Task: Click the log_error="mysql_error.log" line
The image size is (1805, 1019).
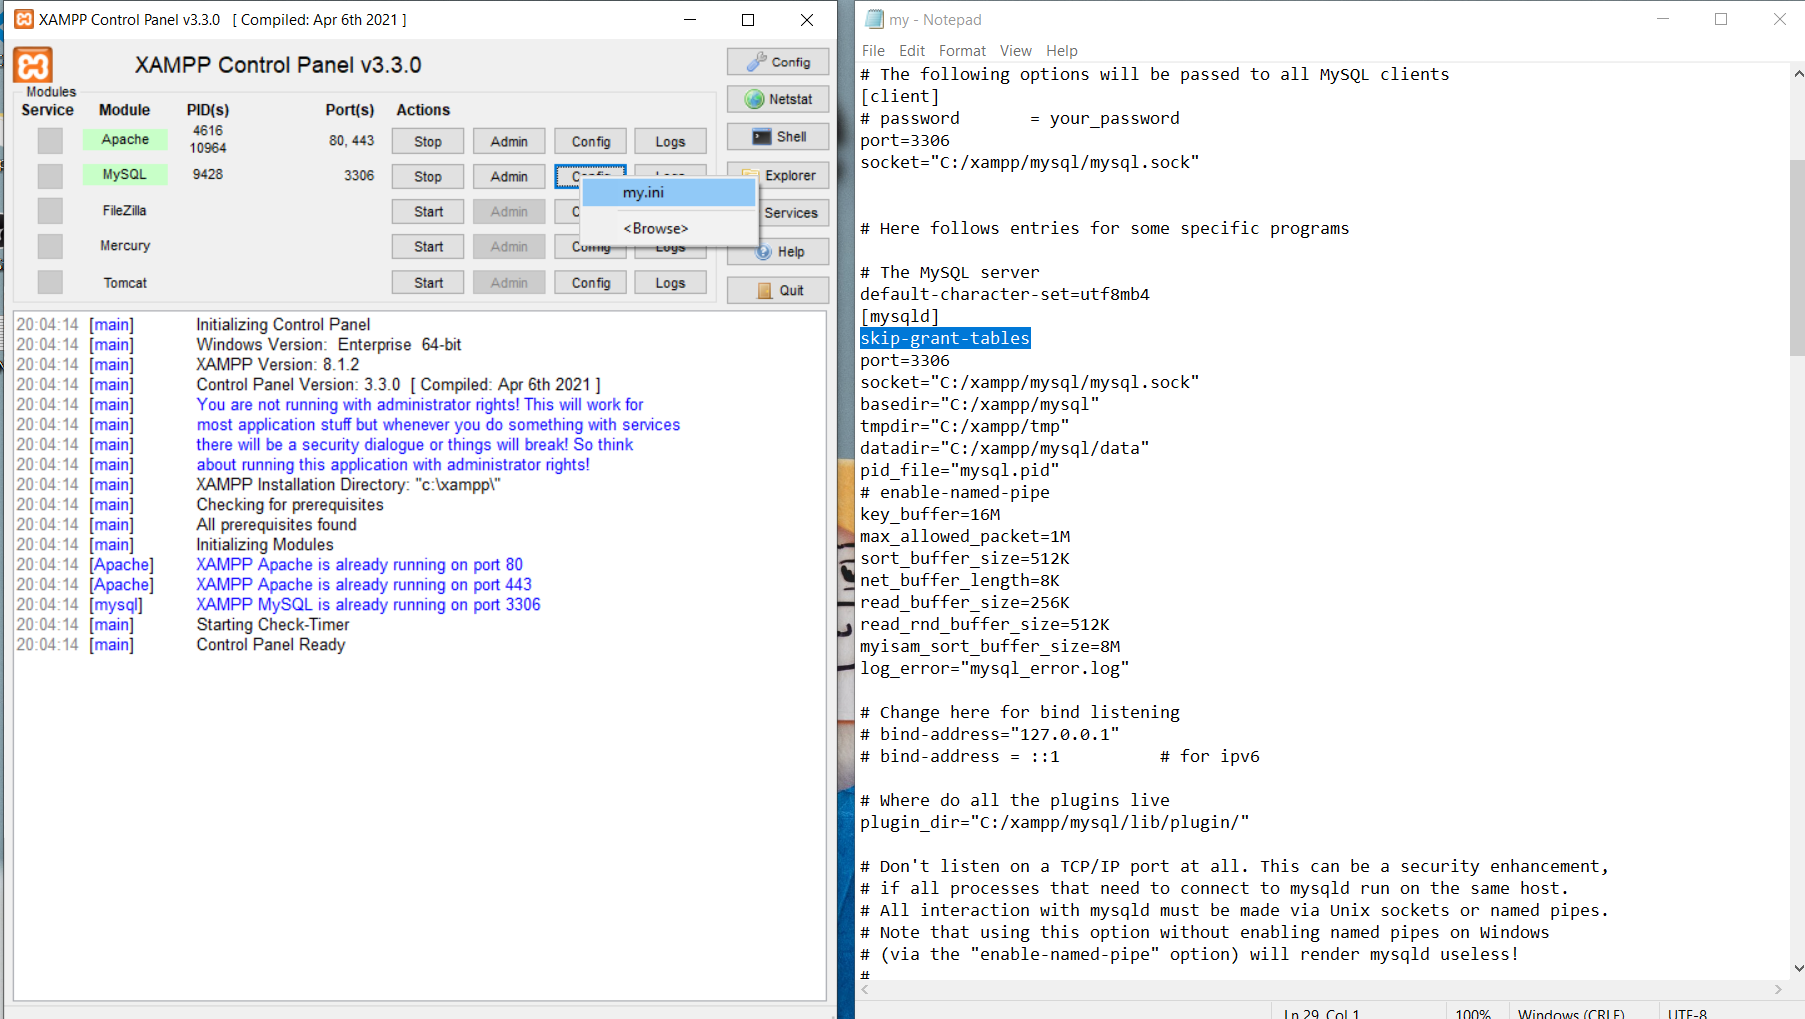Action: pos(994,668)
